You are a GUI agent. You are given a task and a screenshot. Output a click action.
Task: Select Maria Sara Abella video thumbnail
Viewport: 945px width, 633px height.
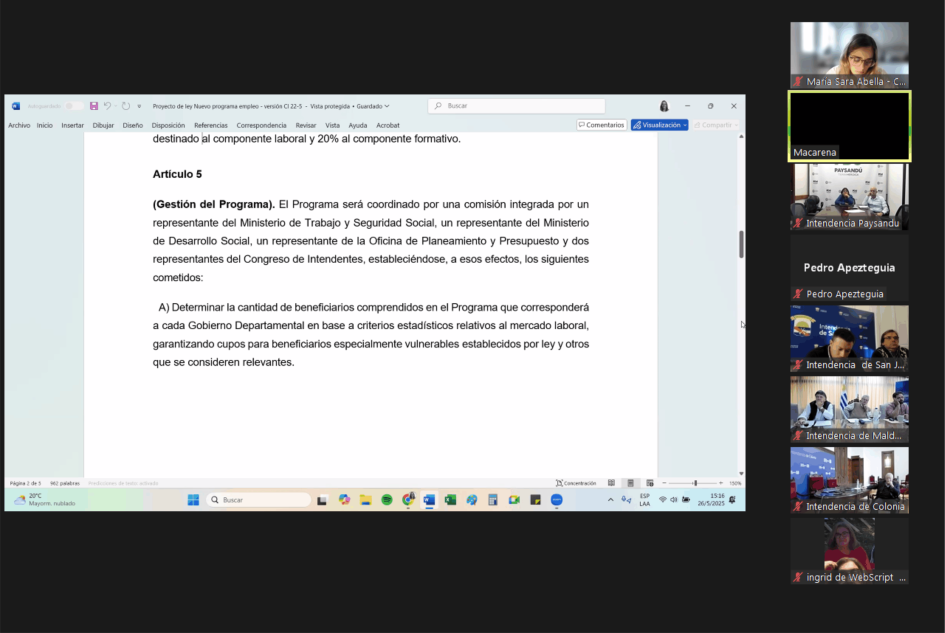point(849,55)
